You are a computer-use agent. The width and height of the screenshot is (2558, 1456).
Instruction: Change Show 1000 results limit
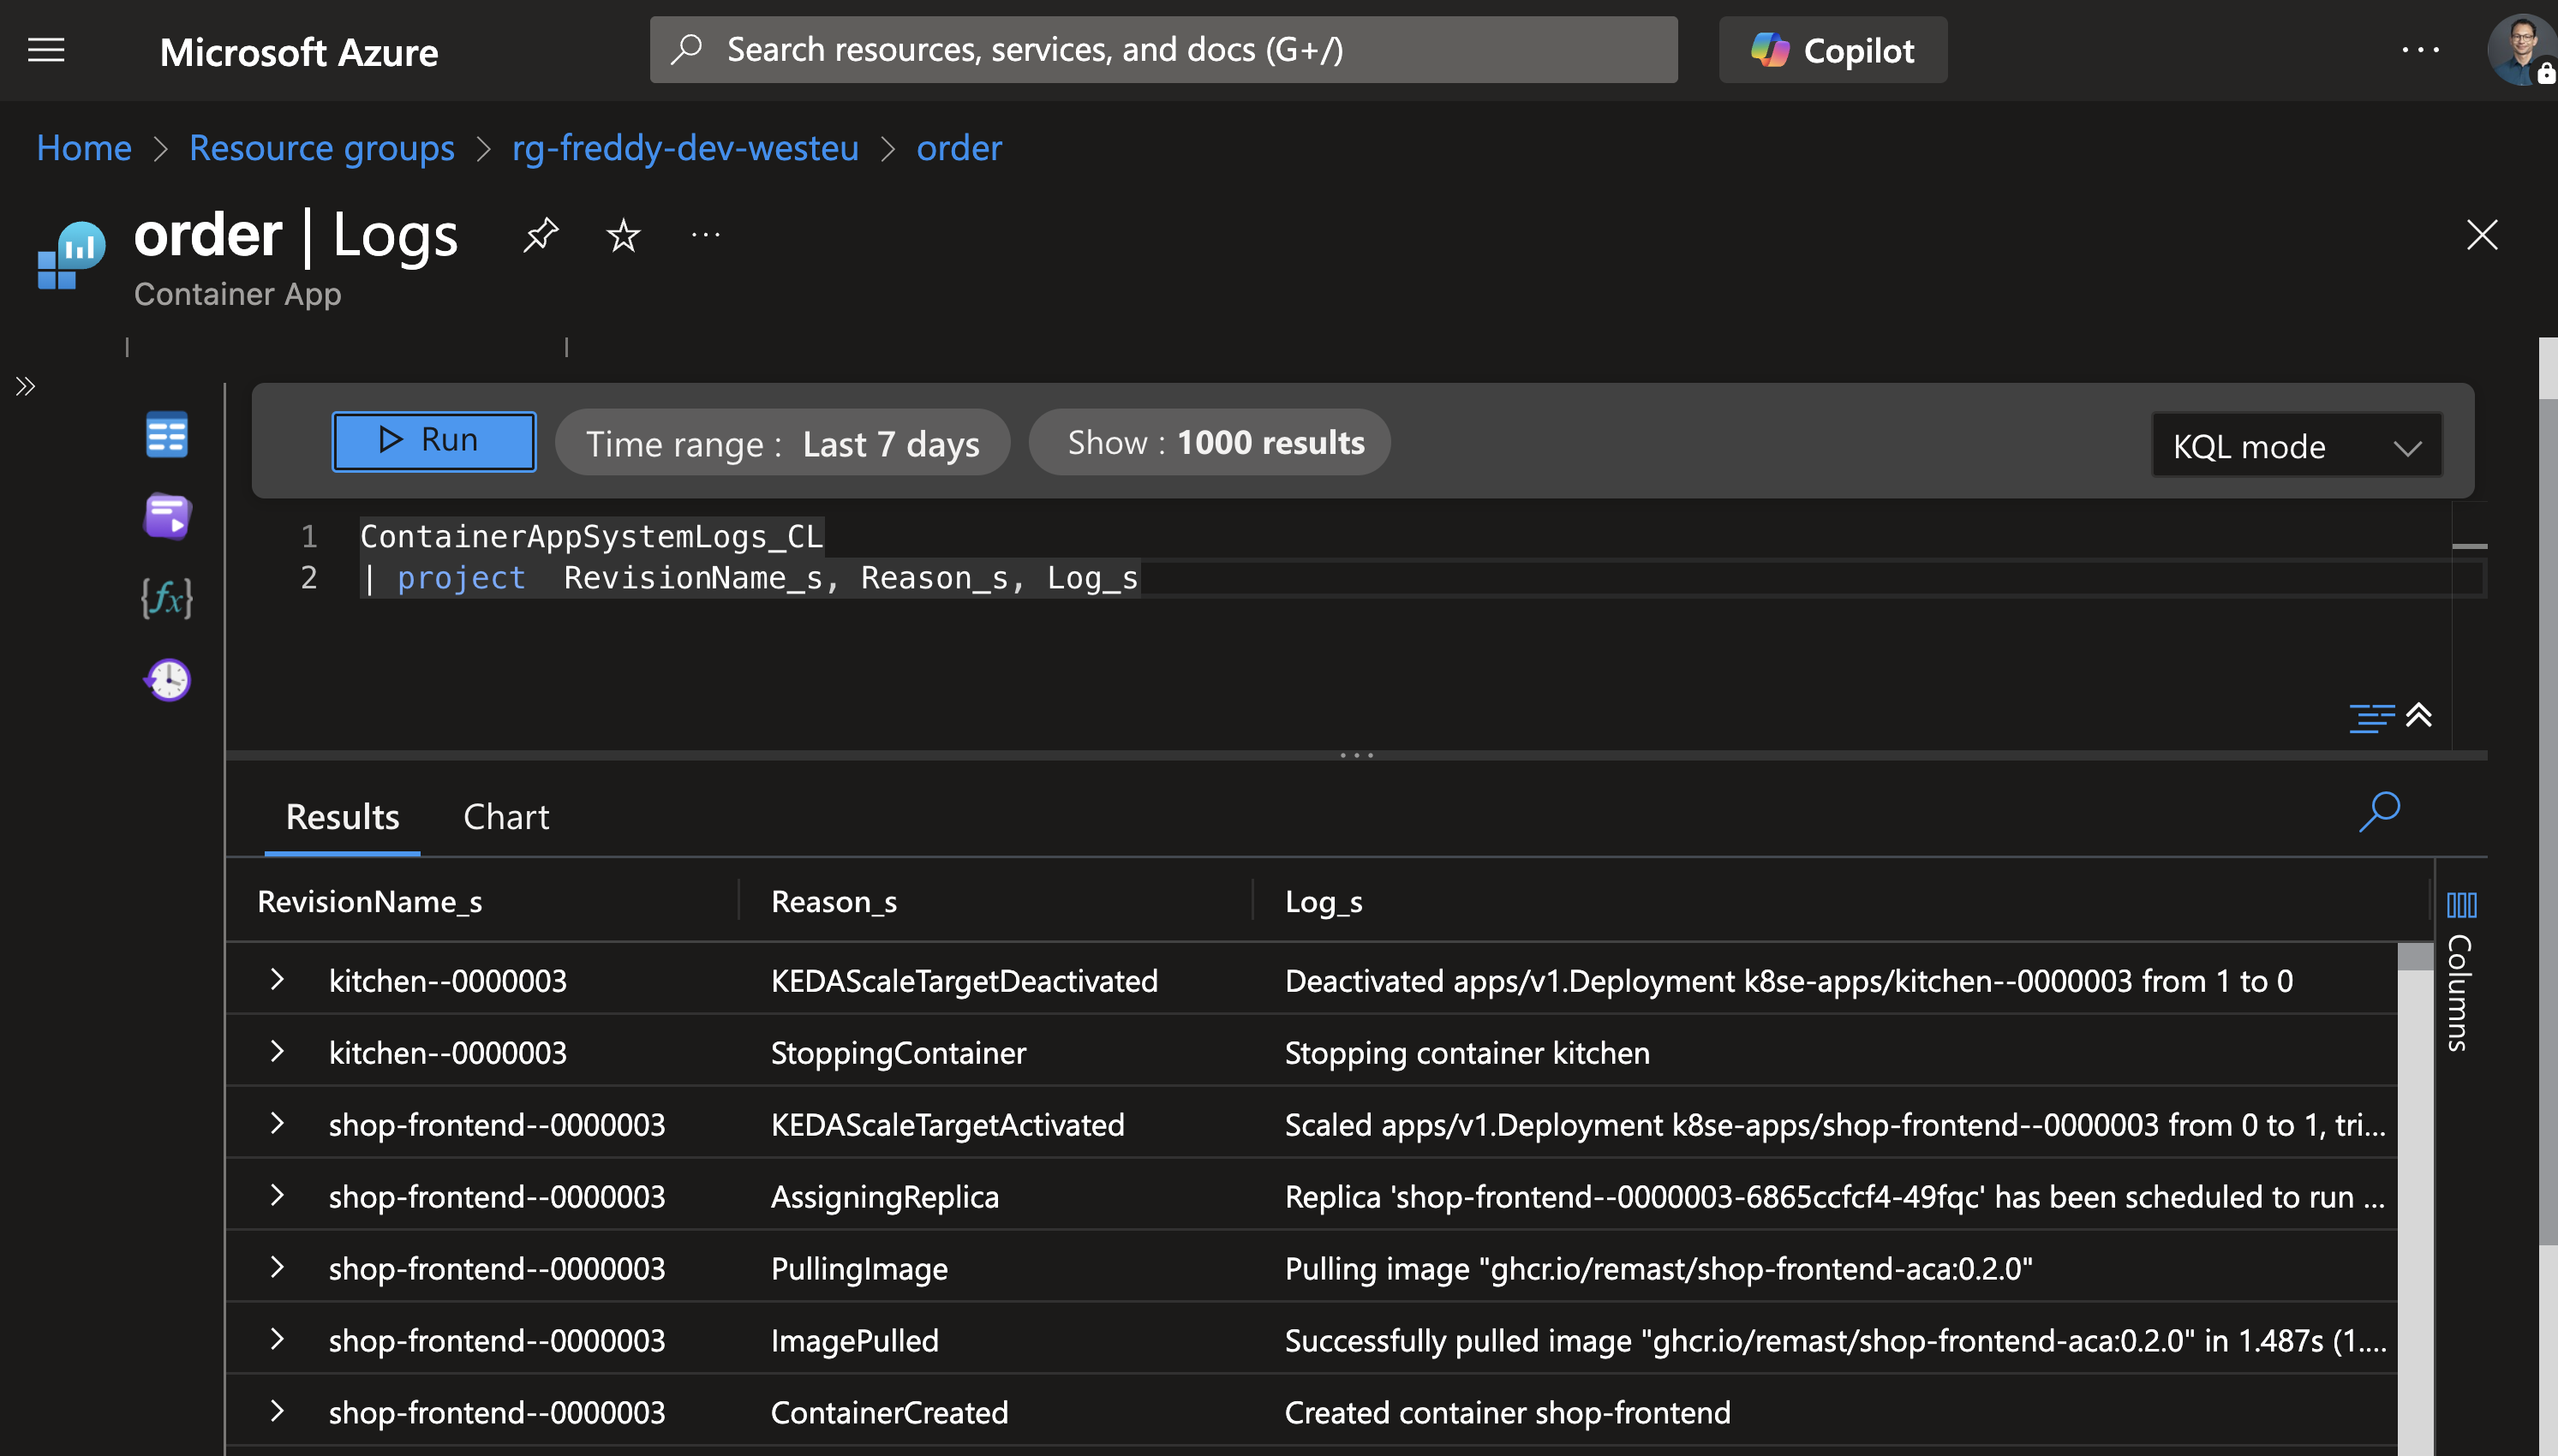(1209, 442)
